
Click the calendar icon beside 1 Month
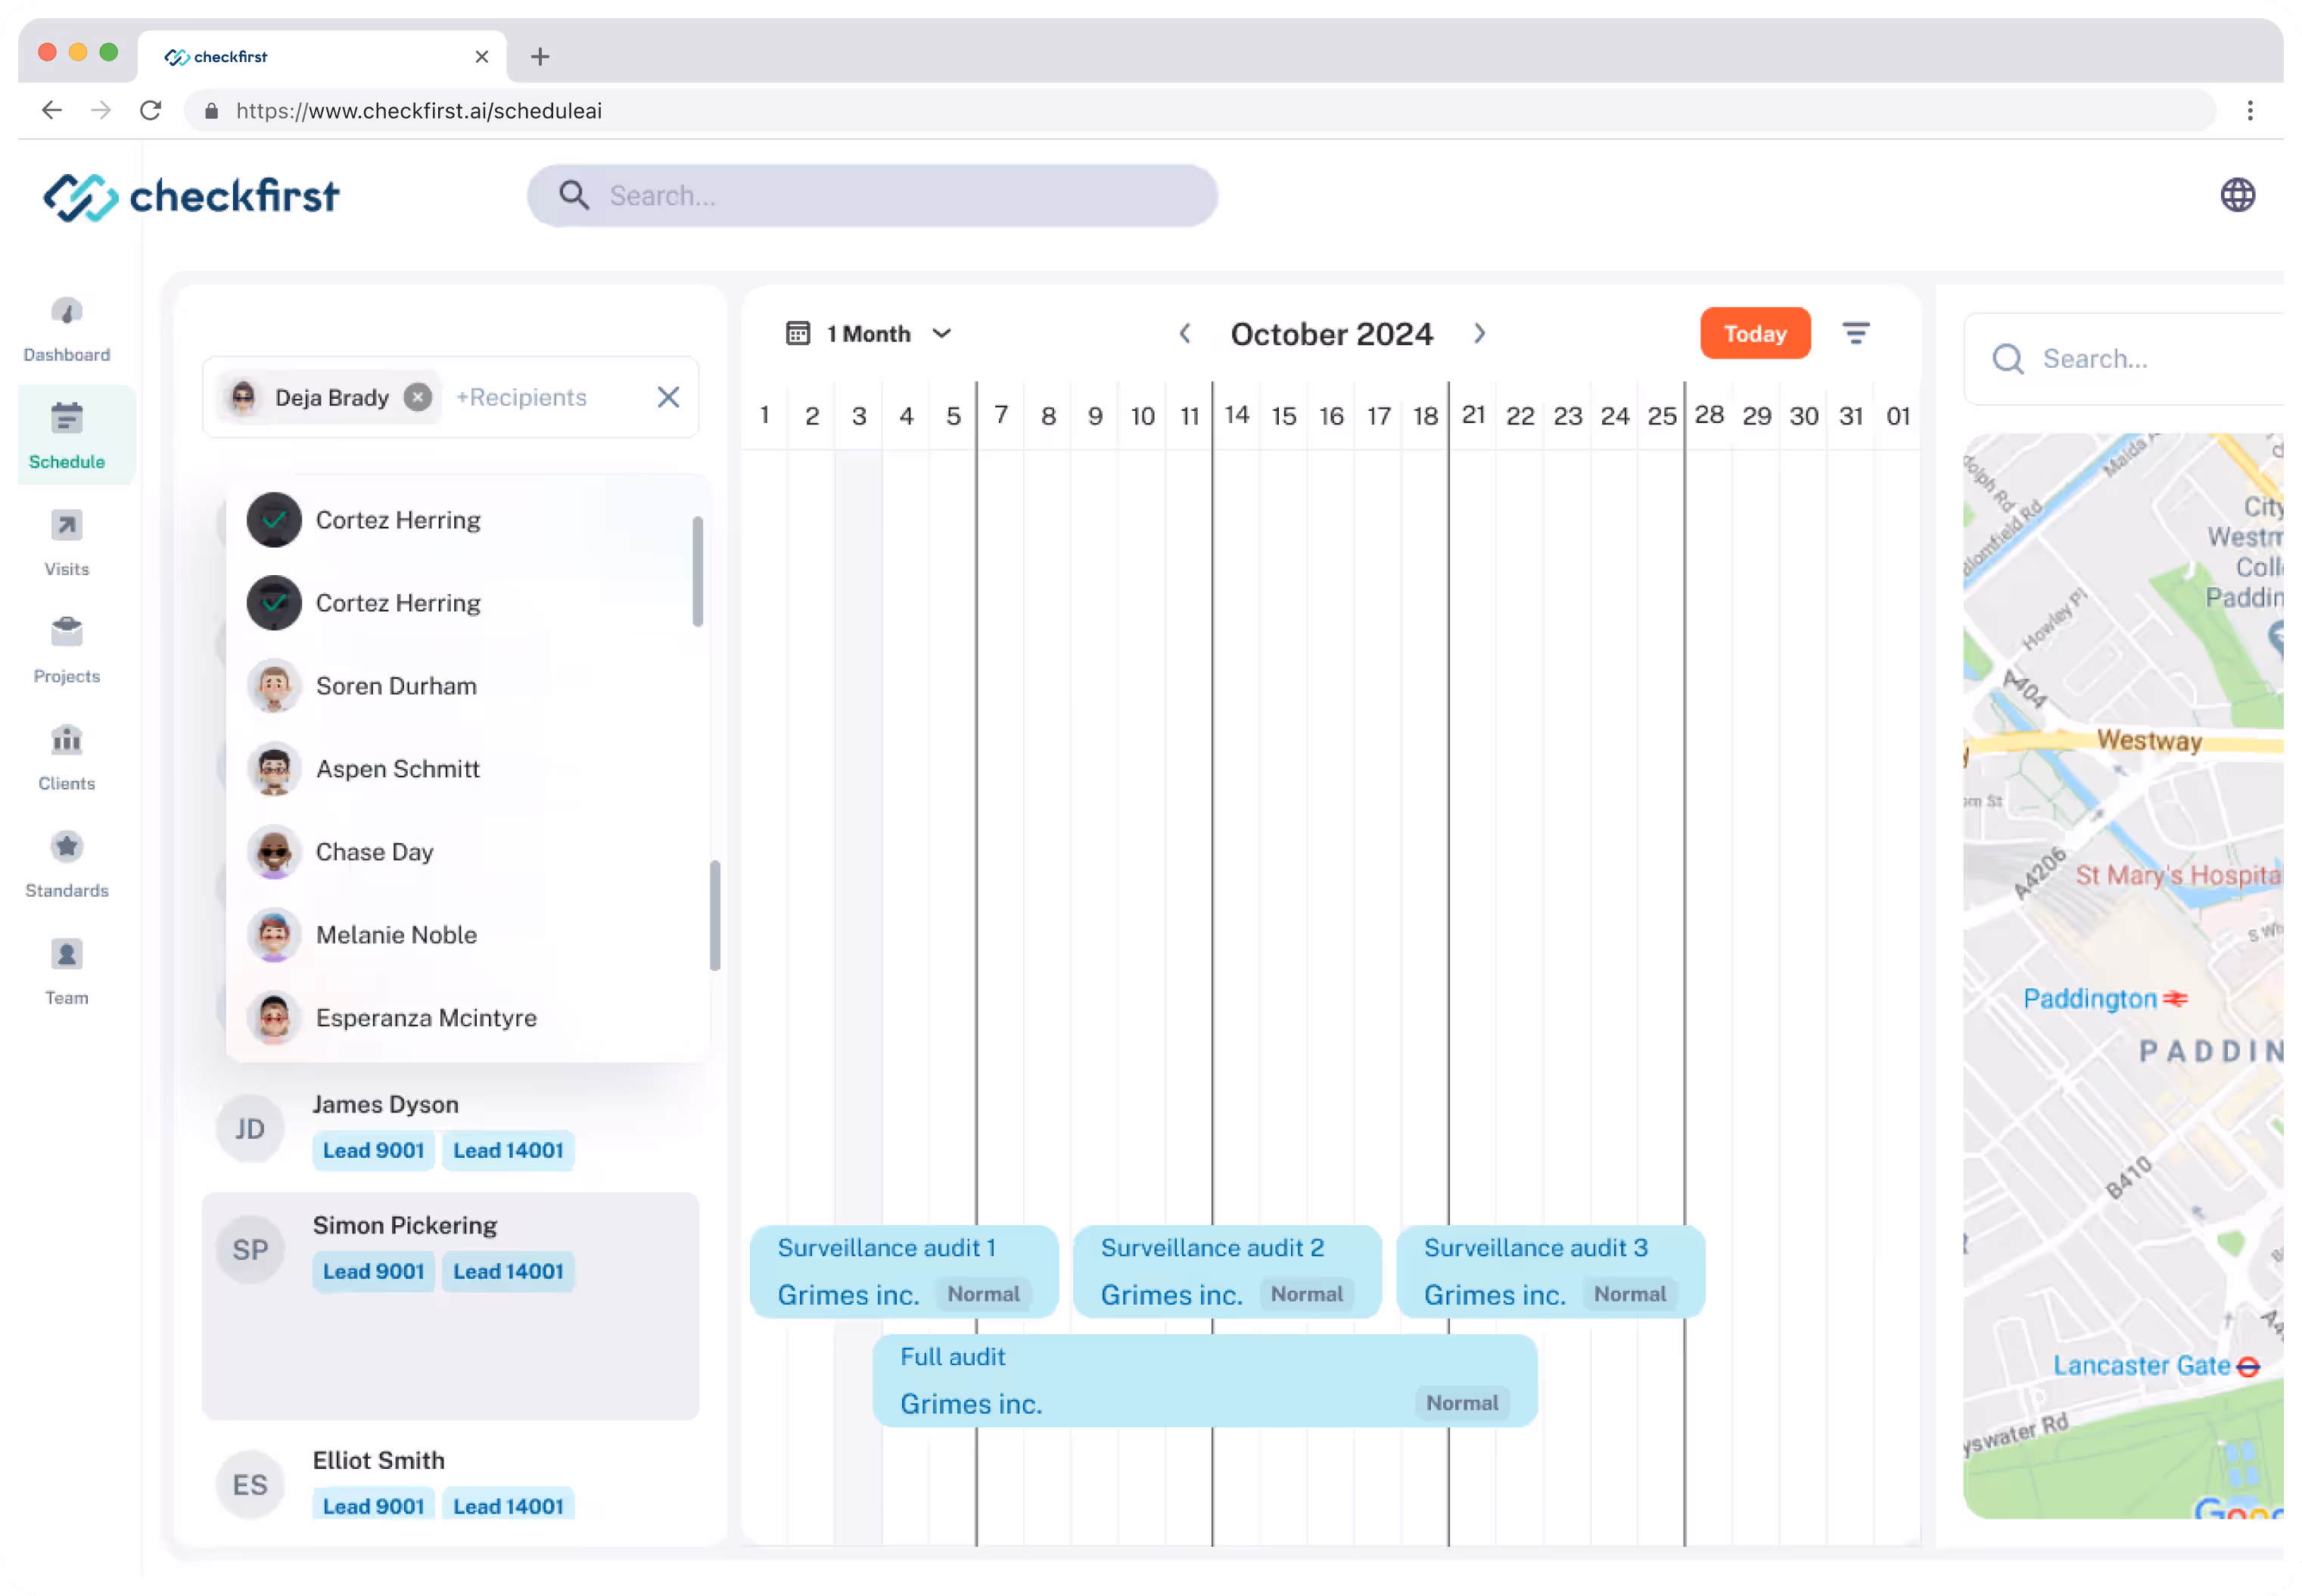tap(797, 333)
